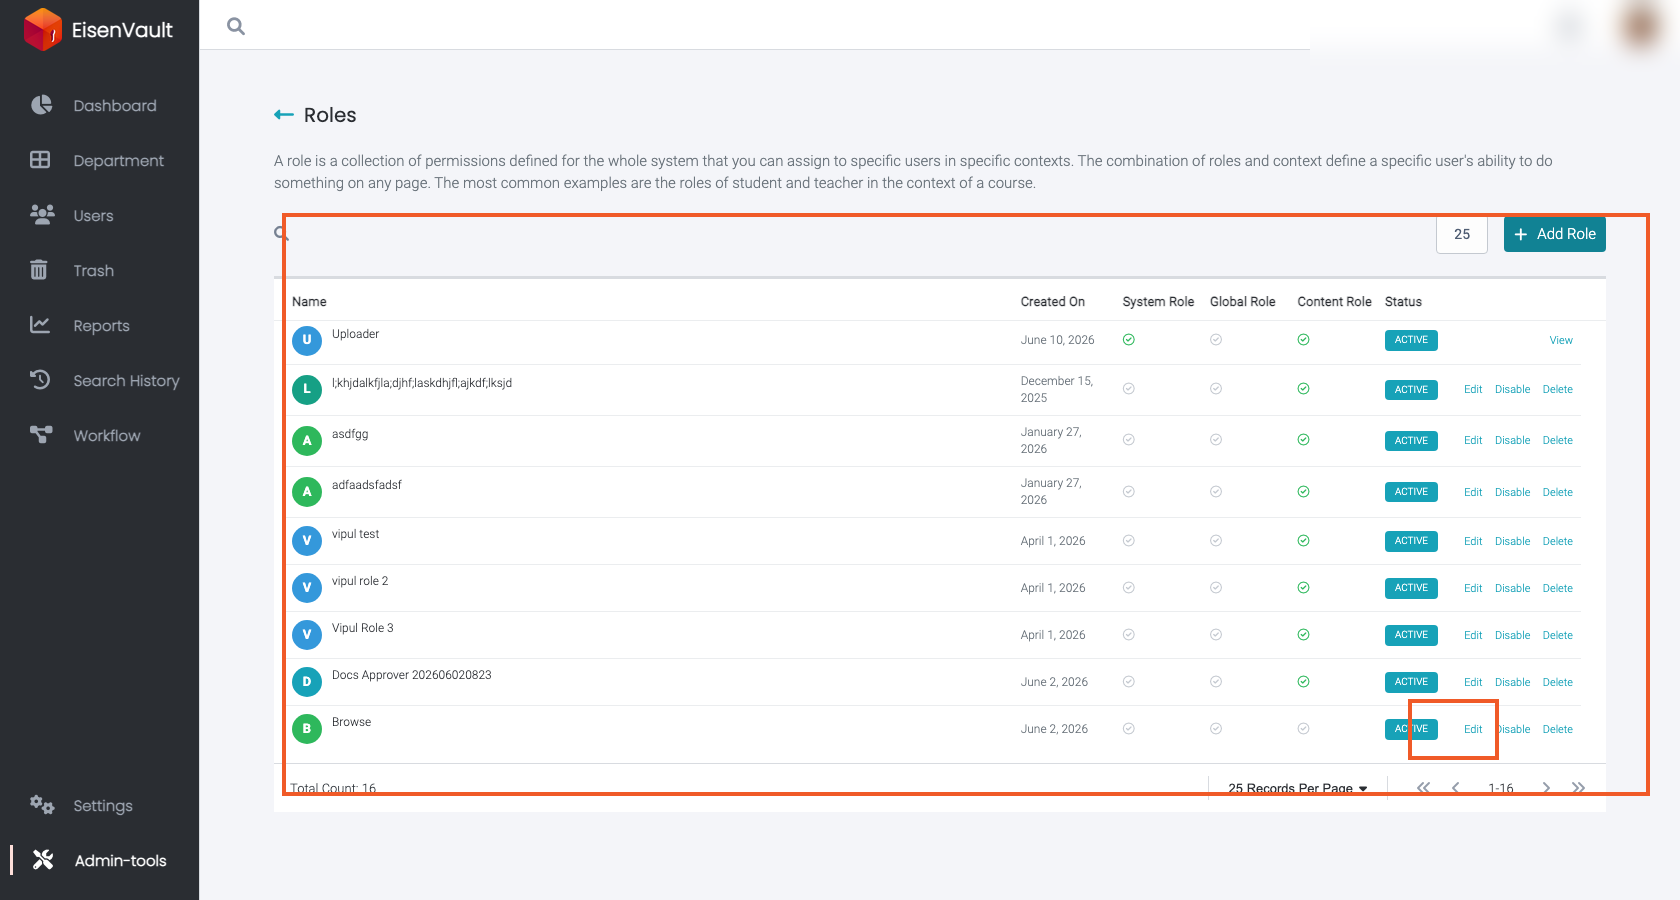1680x900 pixels.
Task: Click the Reports chart icon
Action: tap(40, 324)
